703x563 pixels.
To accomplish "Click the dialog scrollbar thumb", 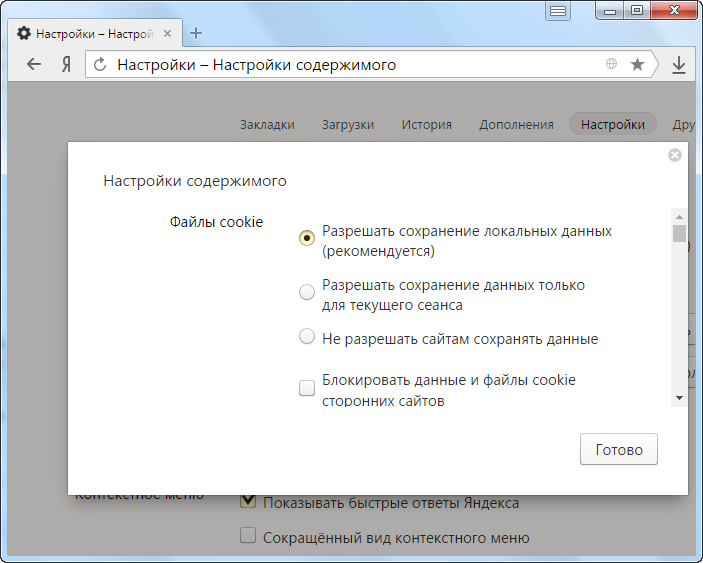I will pos(679,233).
